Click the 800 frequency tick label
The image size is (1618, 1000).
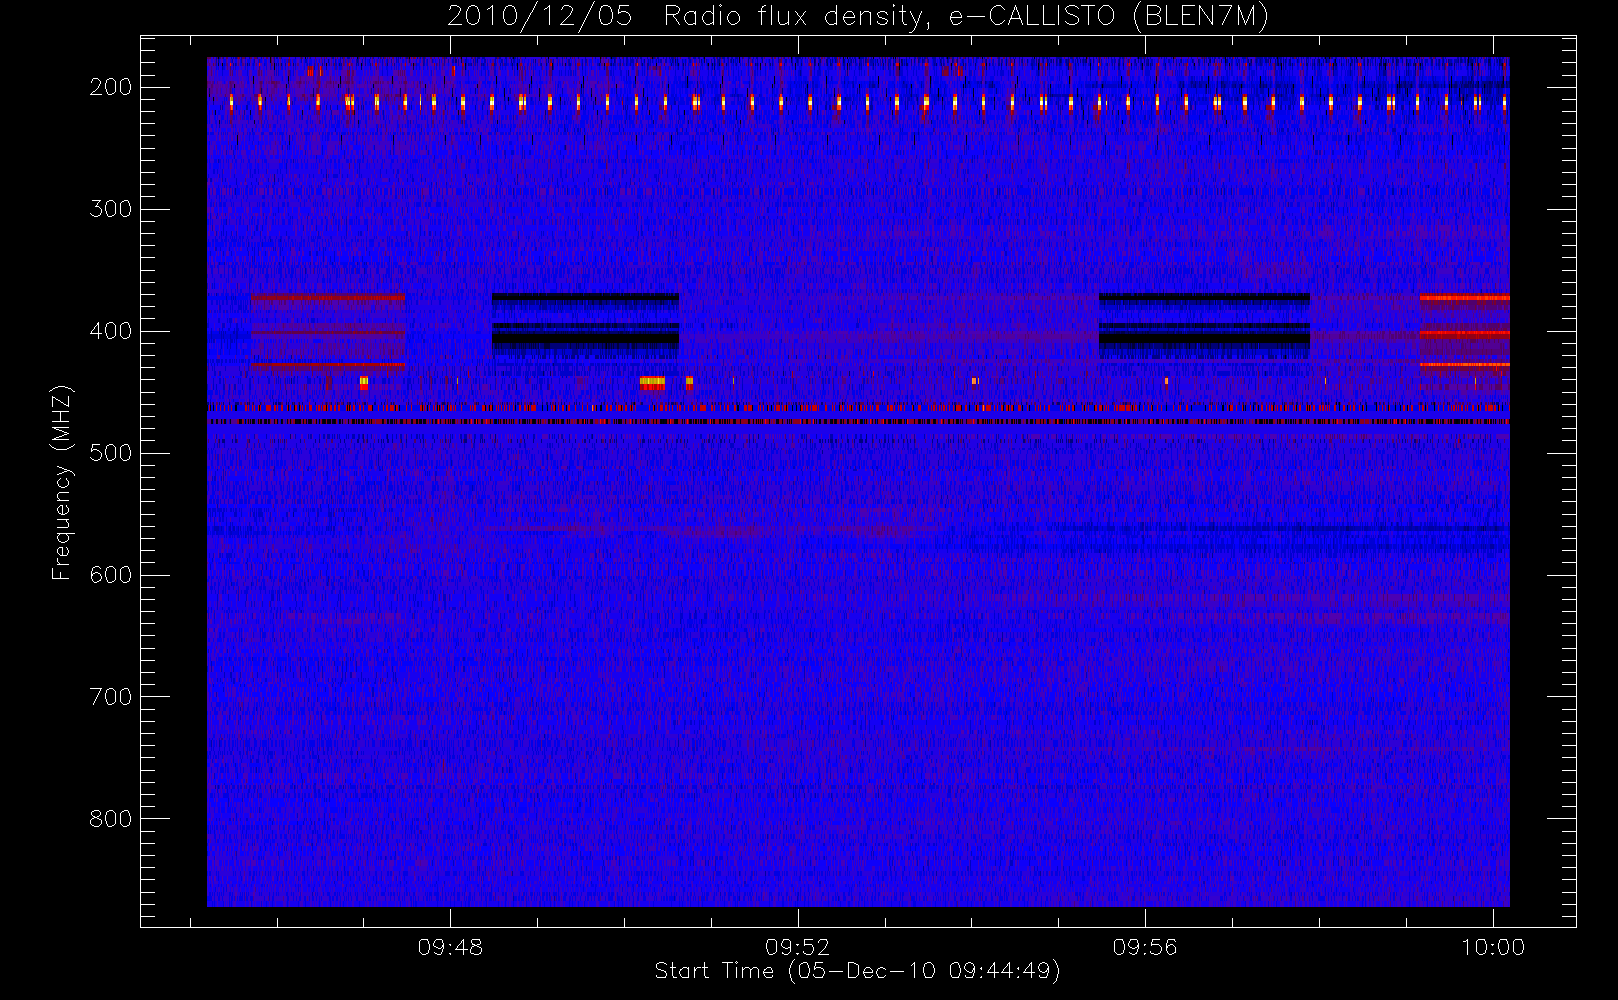click(x=111, y=819)
